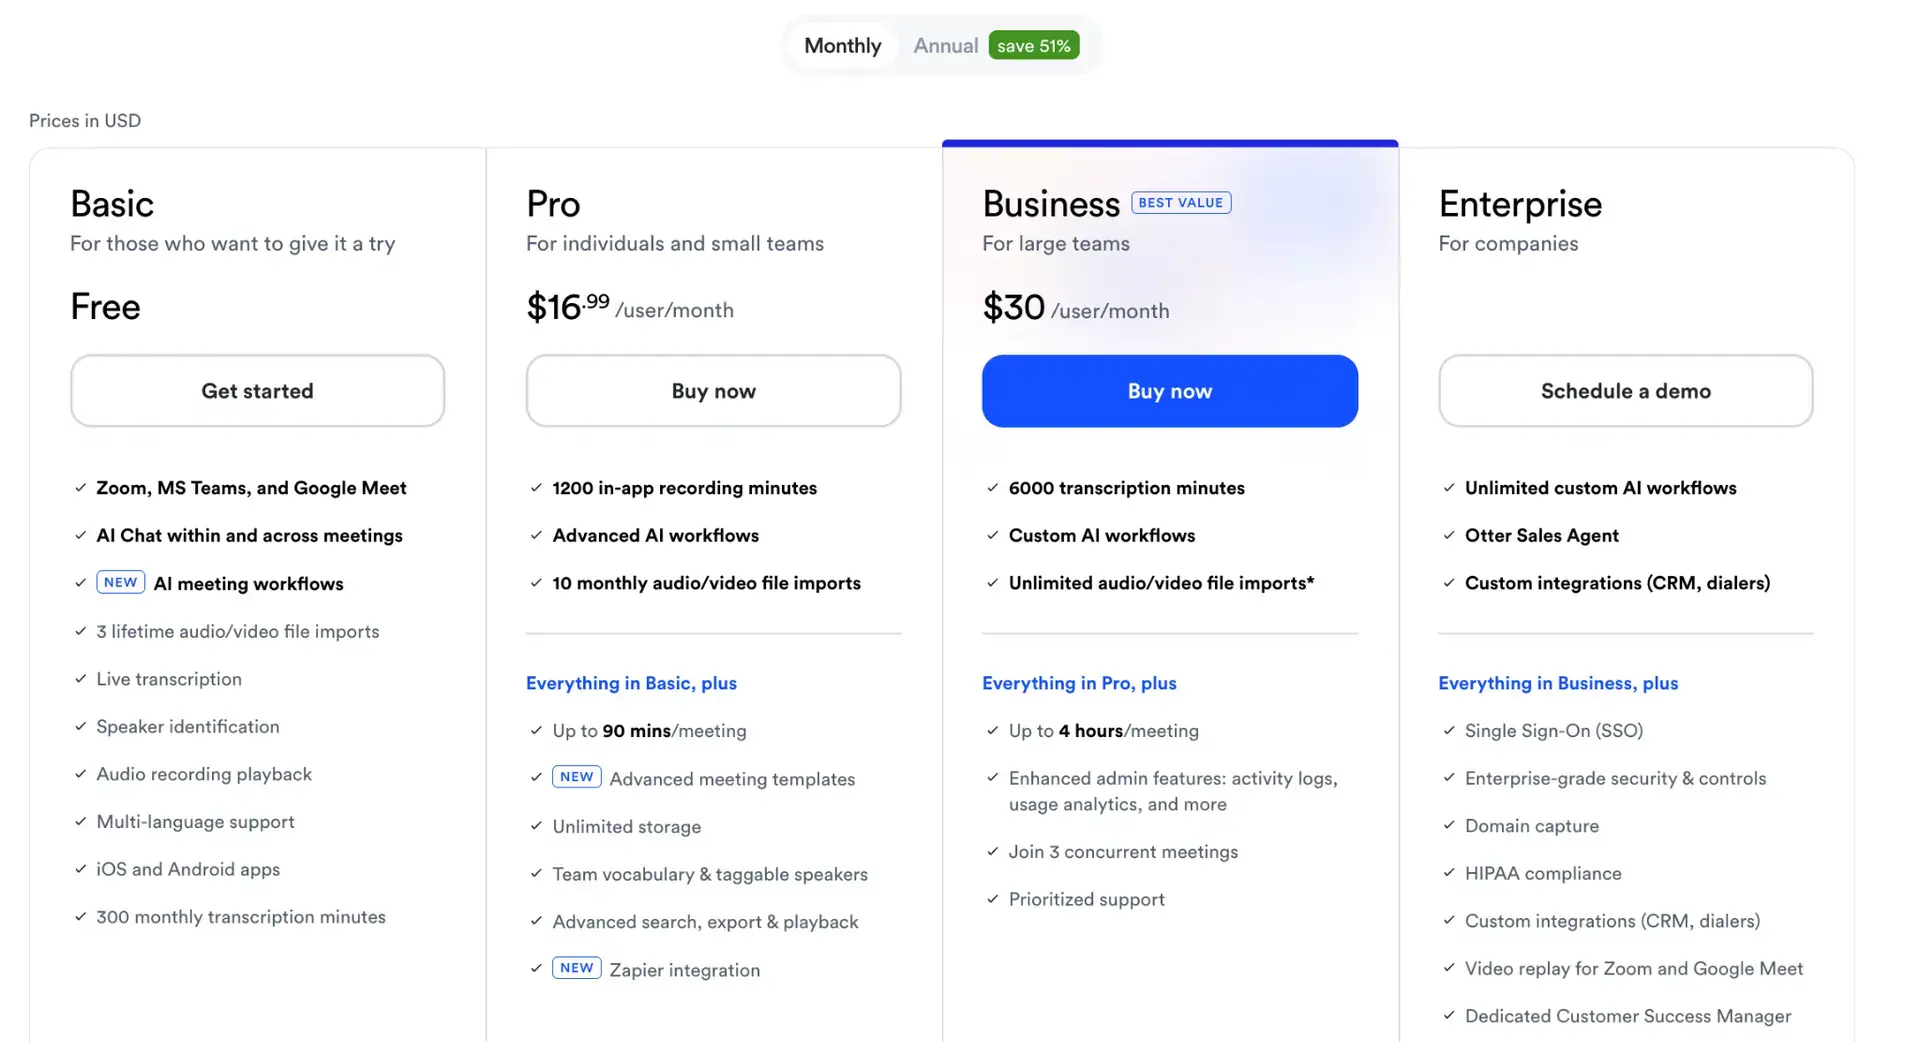This screenshot has width=1920, height=1042.
Task: Schedule a demo for Enterprise
Action: tap(1625, 391)
